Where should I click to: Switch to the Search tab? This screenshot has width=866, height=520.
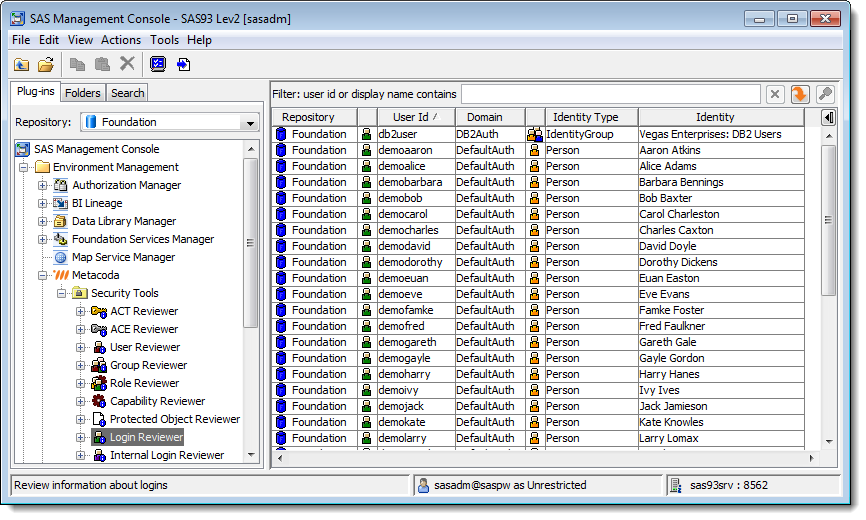(128, 93)
